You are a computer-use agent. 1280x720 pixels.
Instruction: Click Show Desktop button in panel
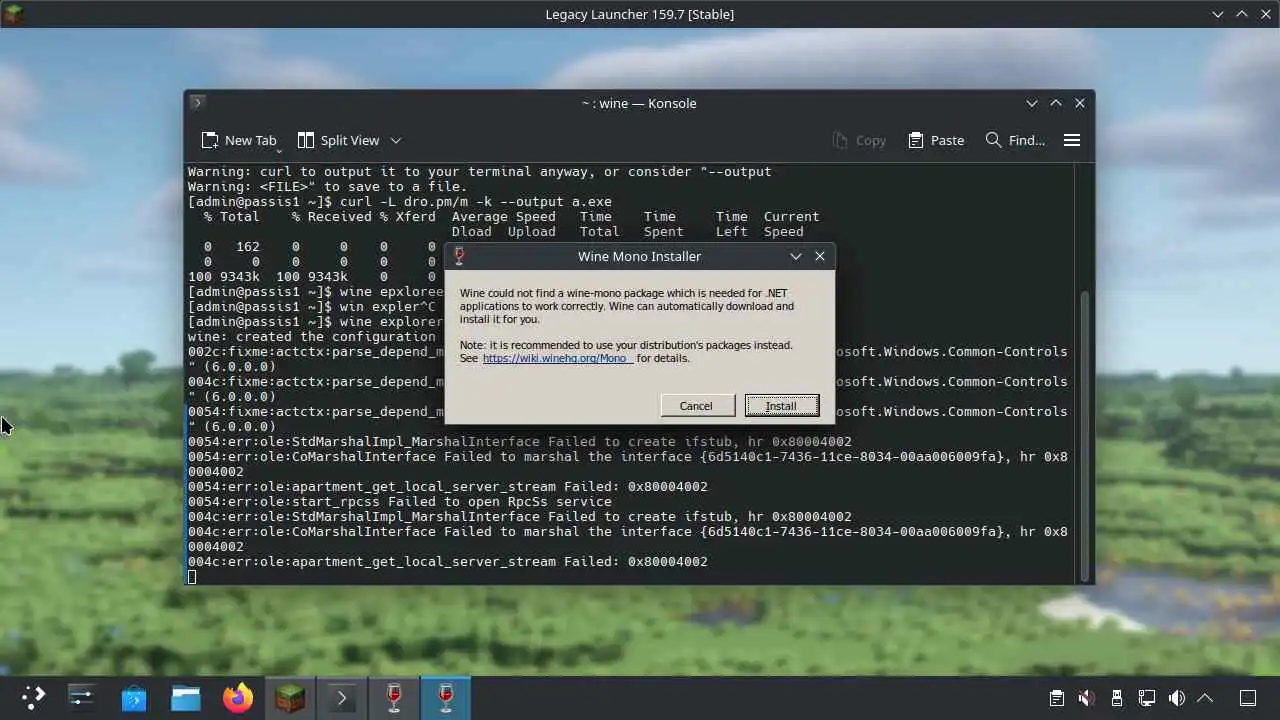(x=1248, y=698)
